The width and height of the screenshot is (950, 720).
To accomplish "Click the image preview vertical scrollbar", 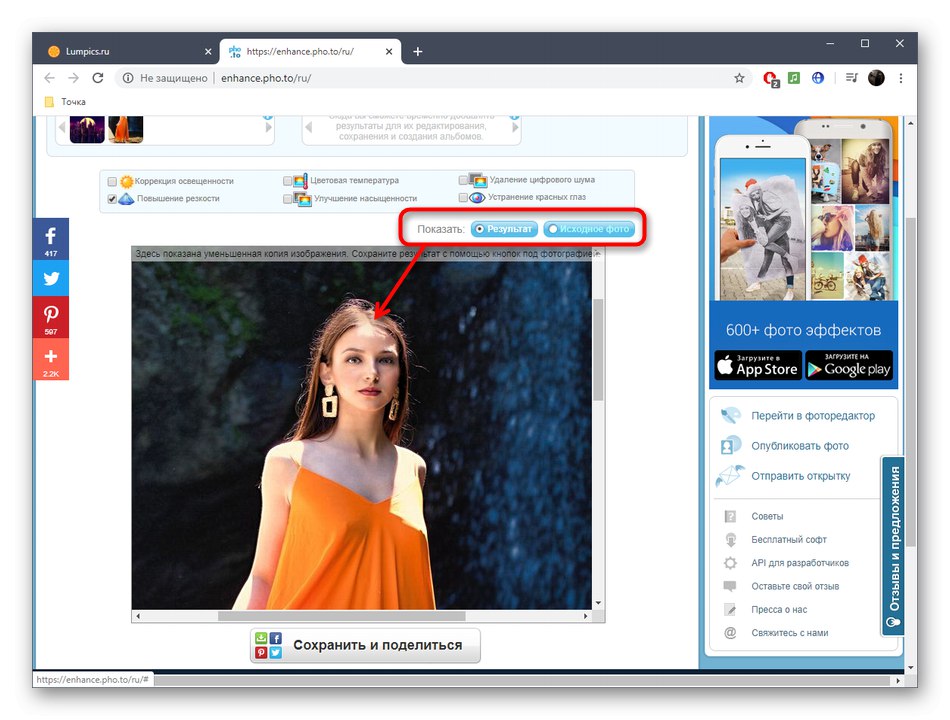I will coord(598,350).
